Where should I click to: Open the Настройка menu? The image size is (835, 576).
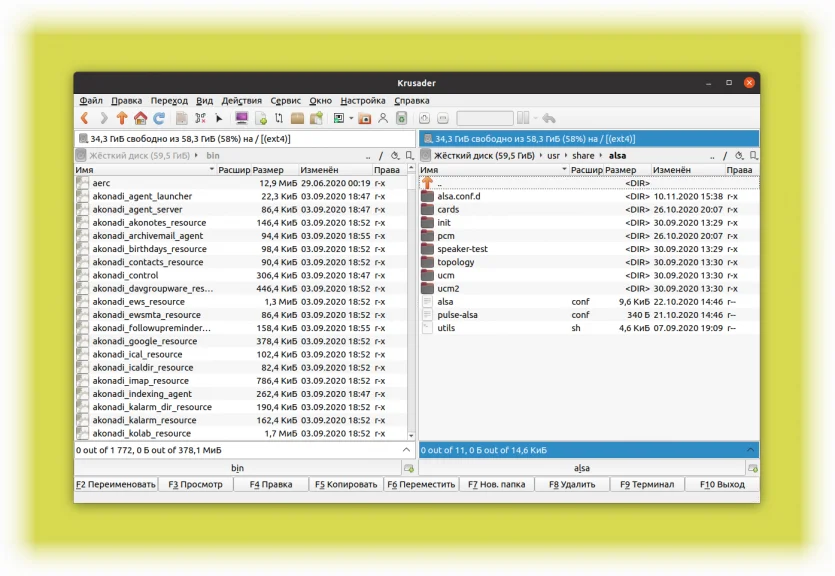(x=362, y=101)
